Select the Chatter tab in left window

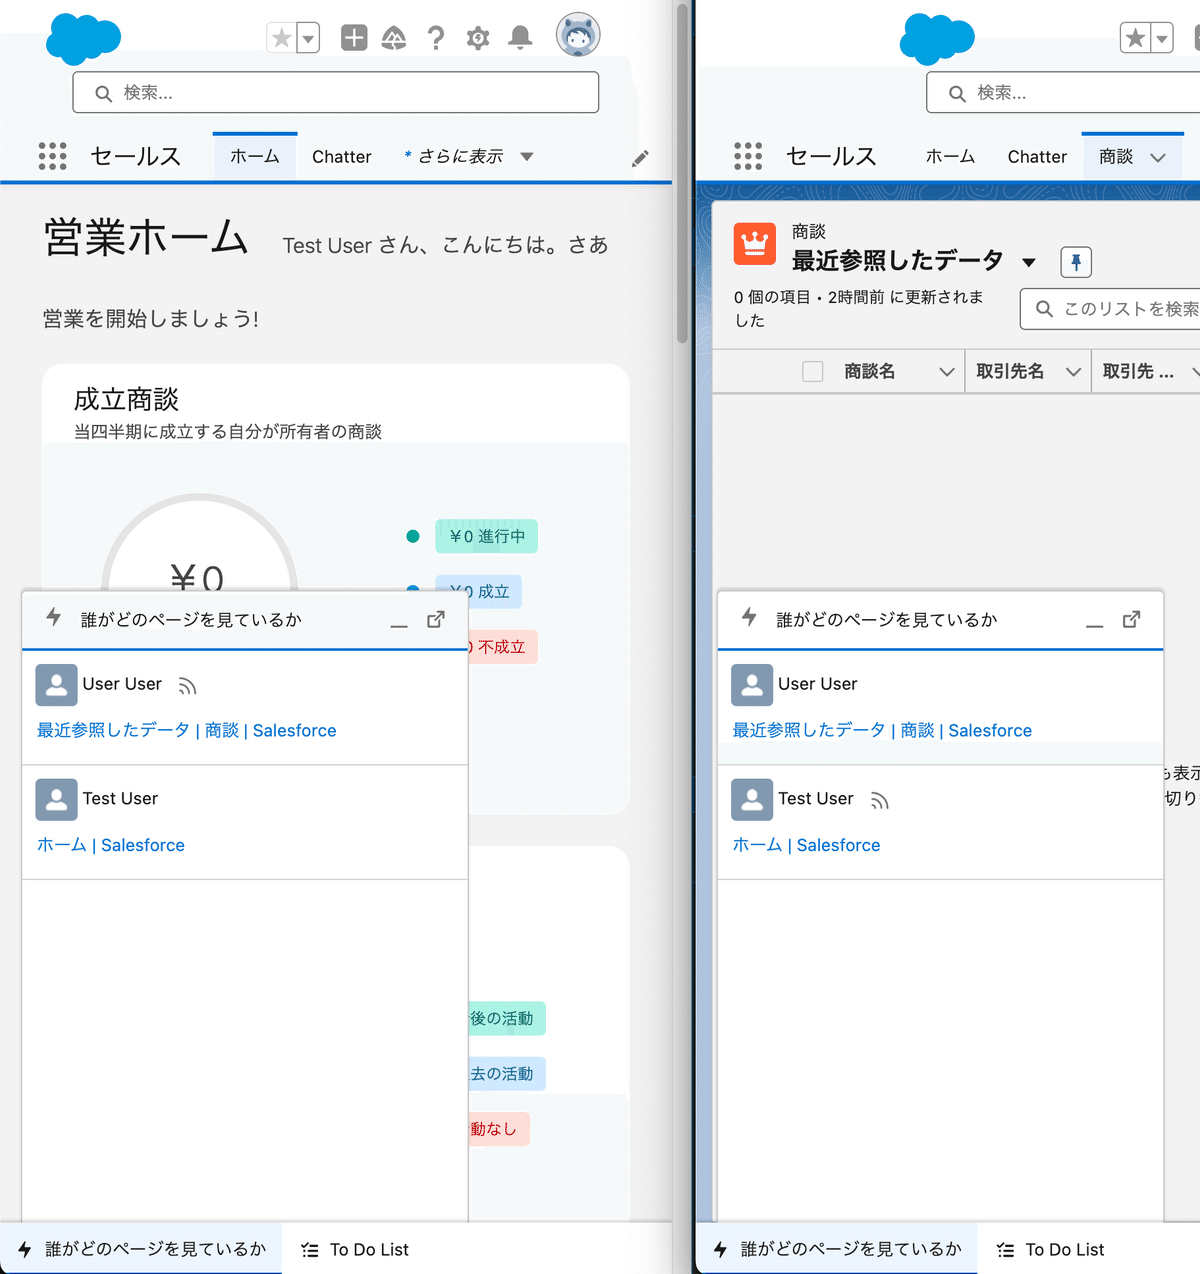pos(342,156)
